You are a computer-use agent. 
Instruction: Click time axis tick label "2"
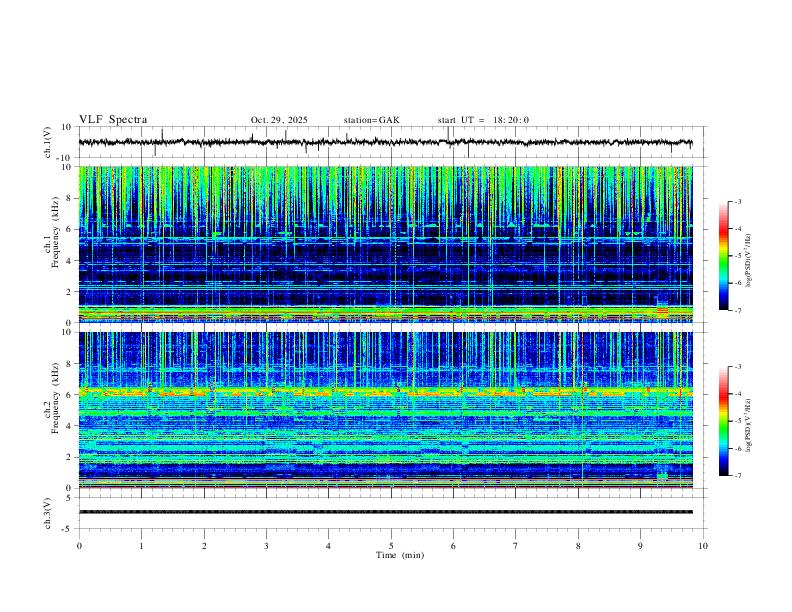point(204,546)
